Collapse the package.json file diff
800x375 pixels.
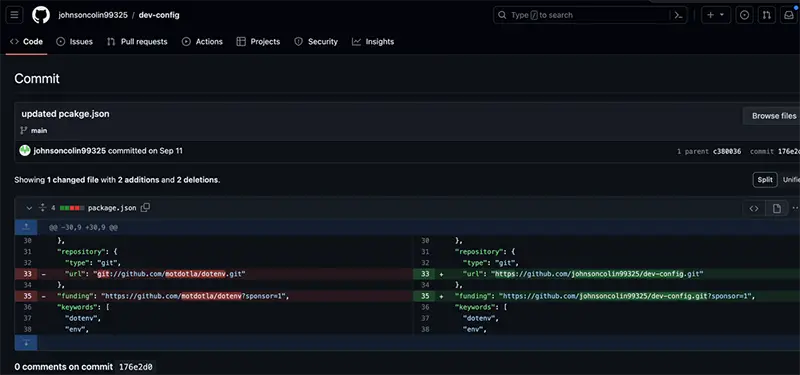29,208
